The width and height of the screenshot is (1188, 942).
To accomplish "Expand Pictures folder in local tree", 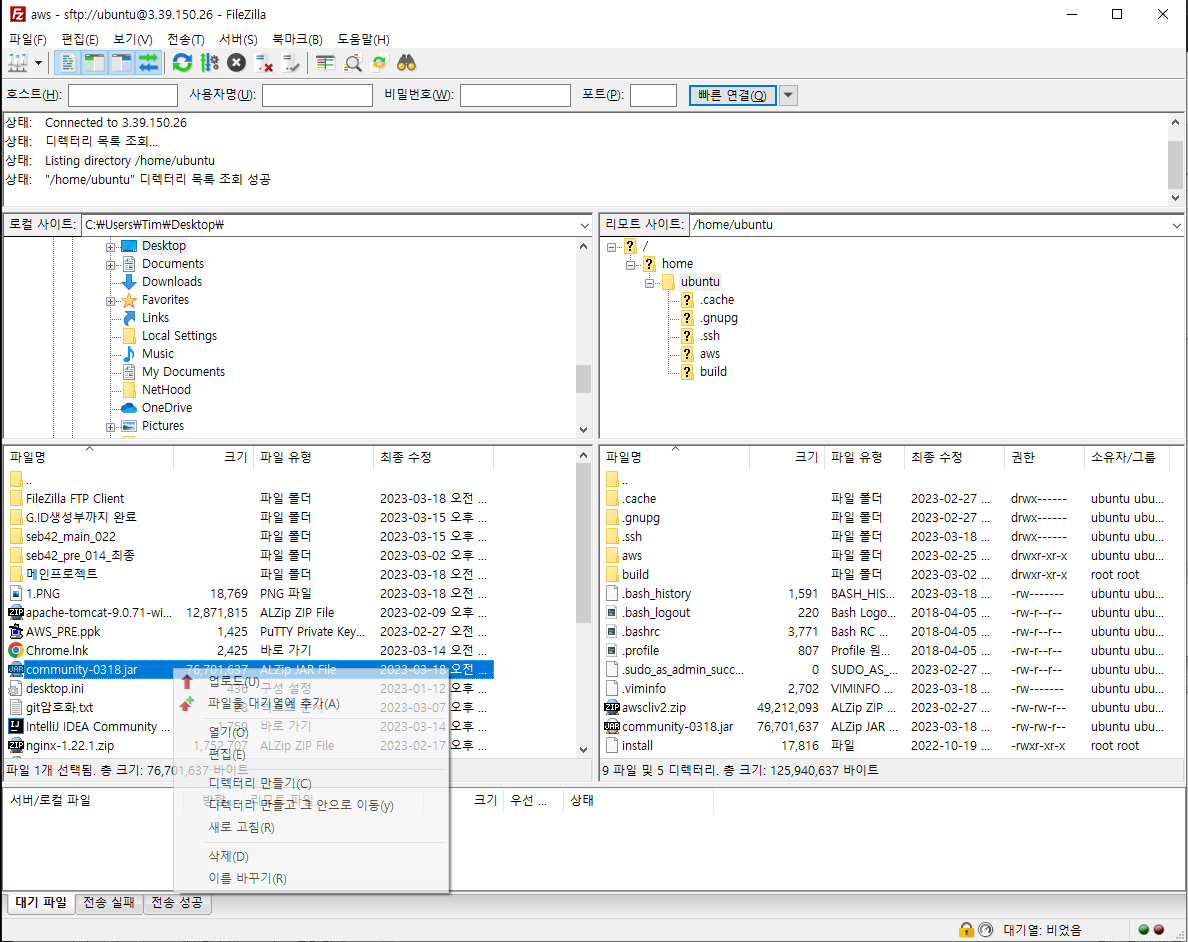I will tap(111, 427).
